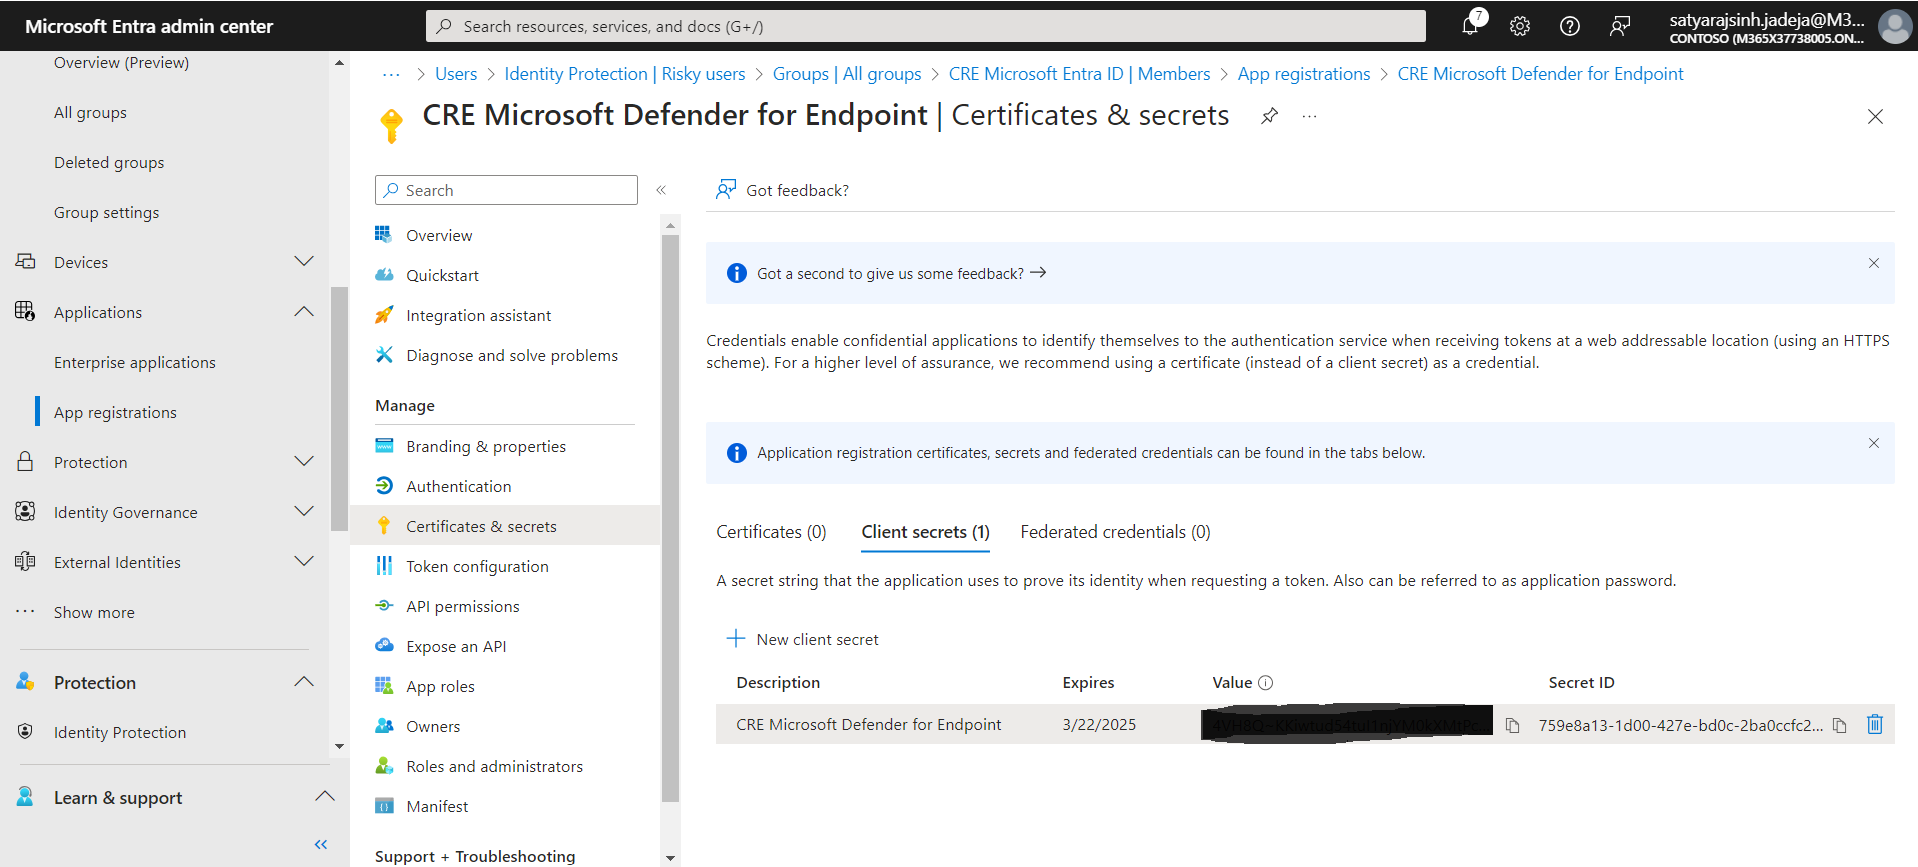
Task: Copy the client secret value
Action: coord(1513,726)
